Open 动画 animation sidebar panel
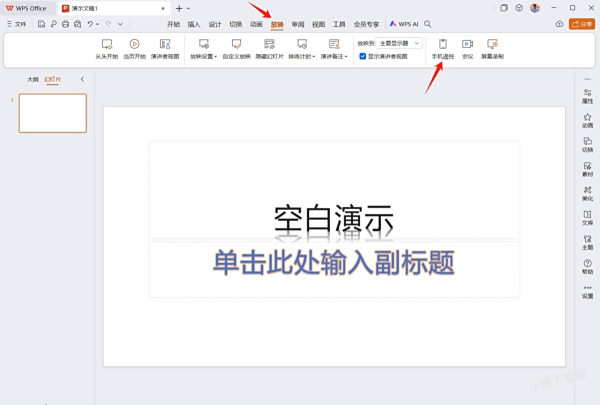Viewport: 600px width, 405px height. (x=587, y=121)
